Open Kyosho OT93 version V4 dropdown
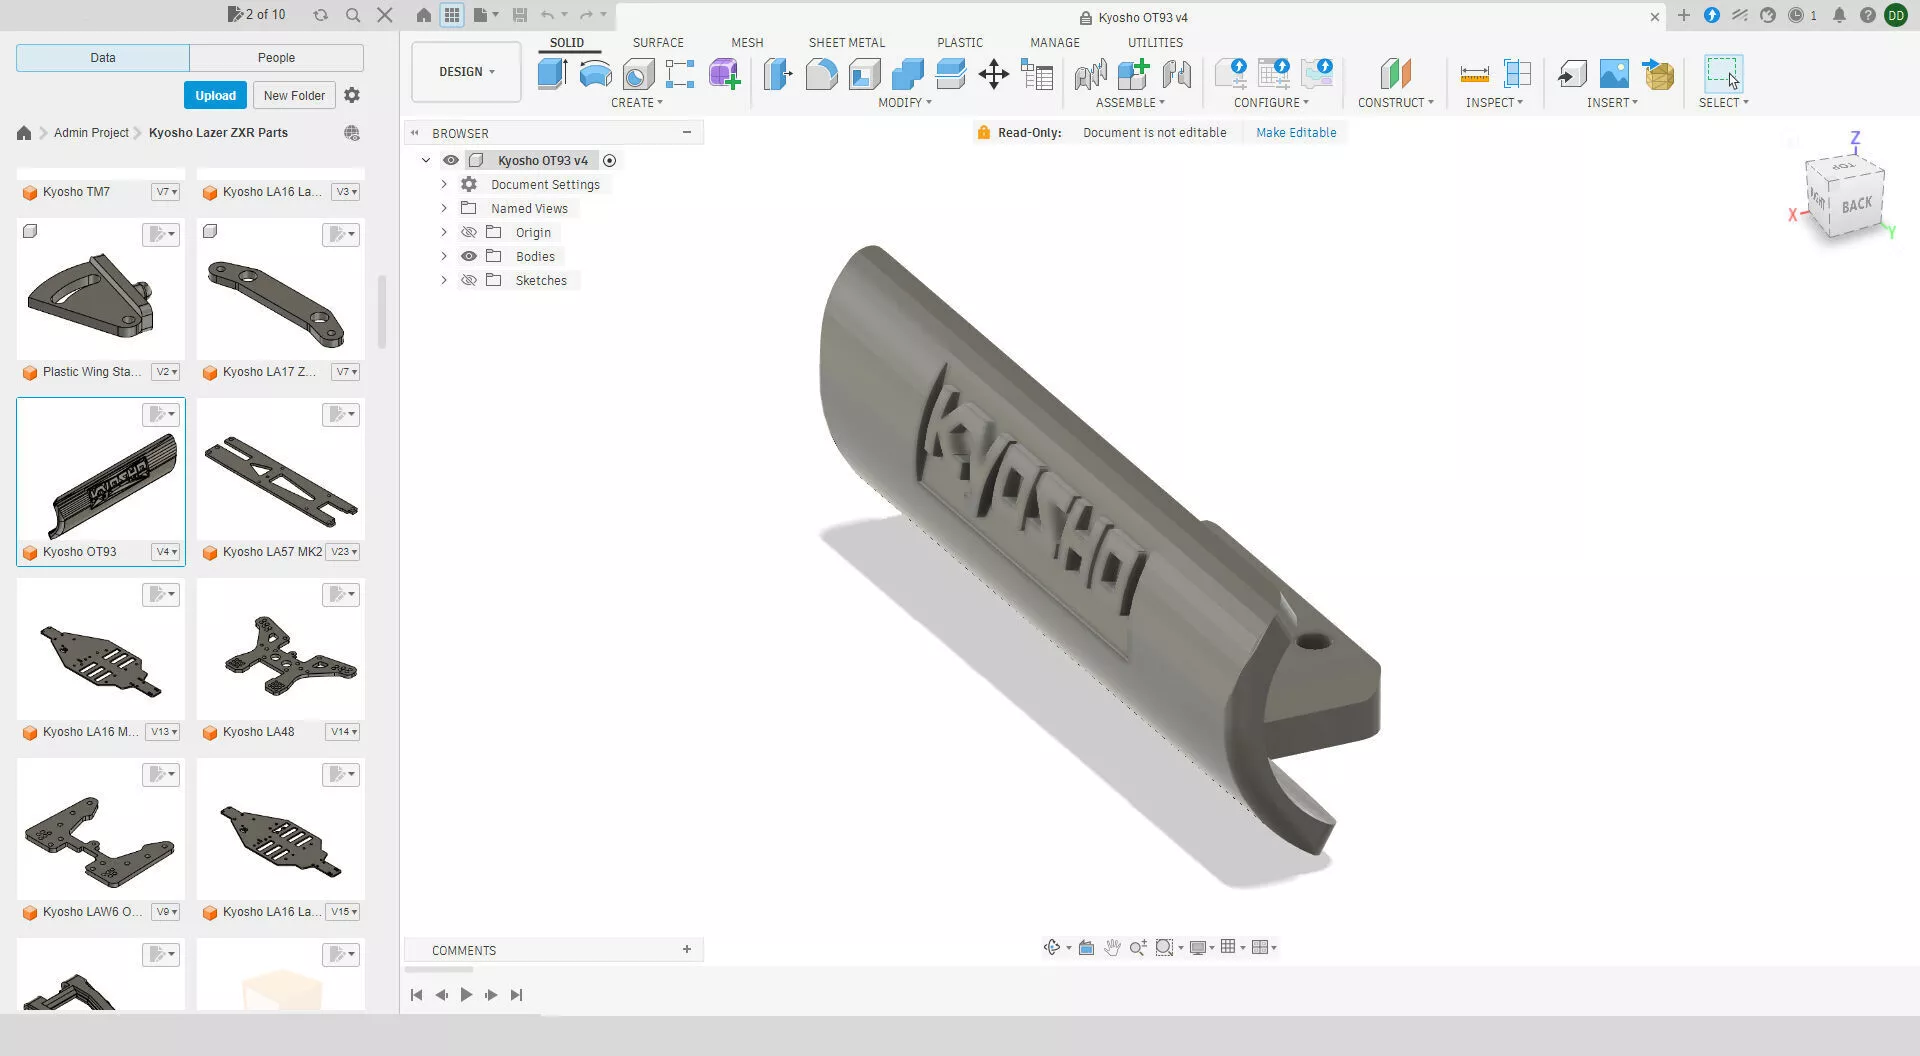The image size is (1920, 1056). (x=166, y=552)
